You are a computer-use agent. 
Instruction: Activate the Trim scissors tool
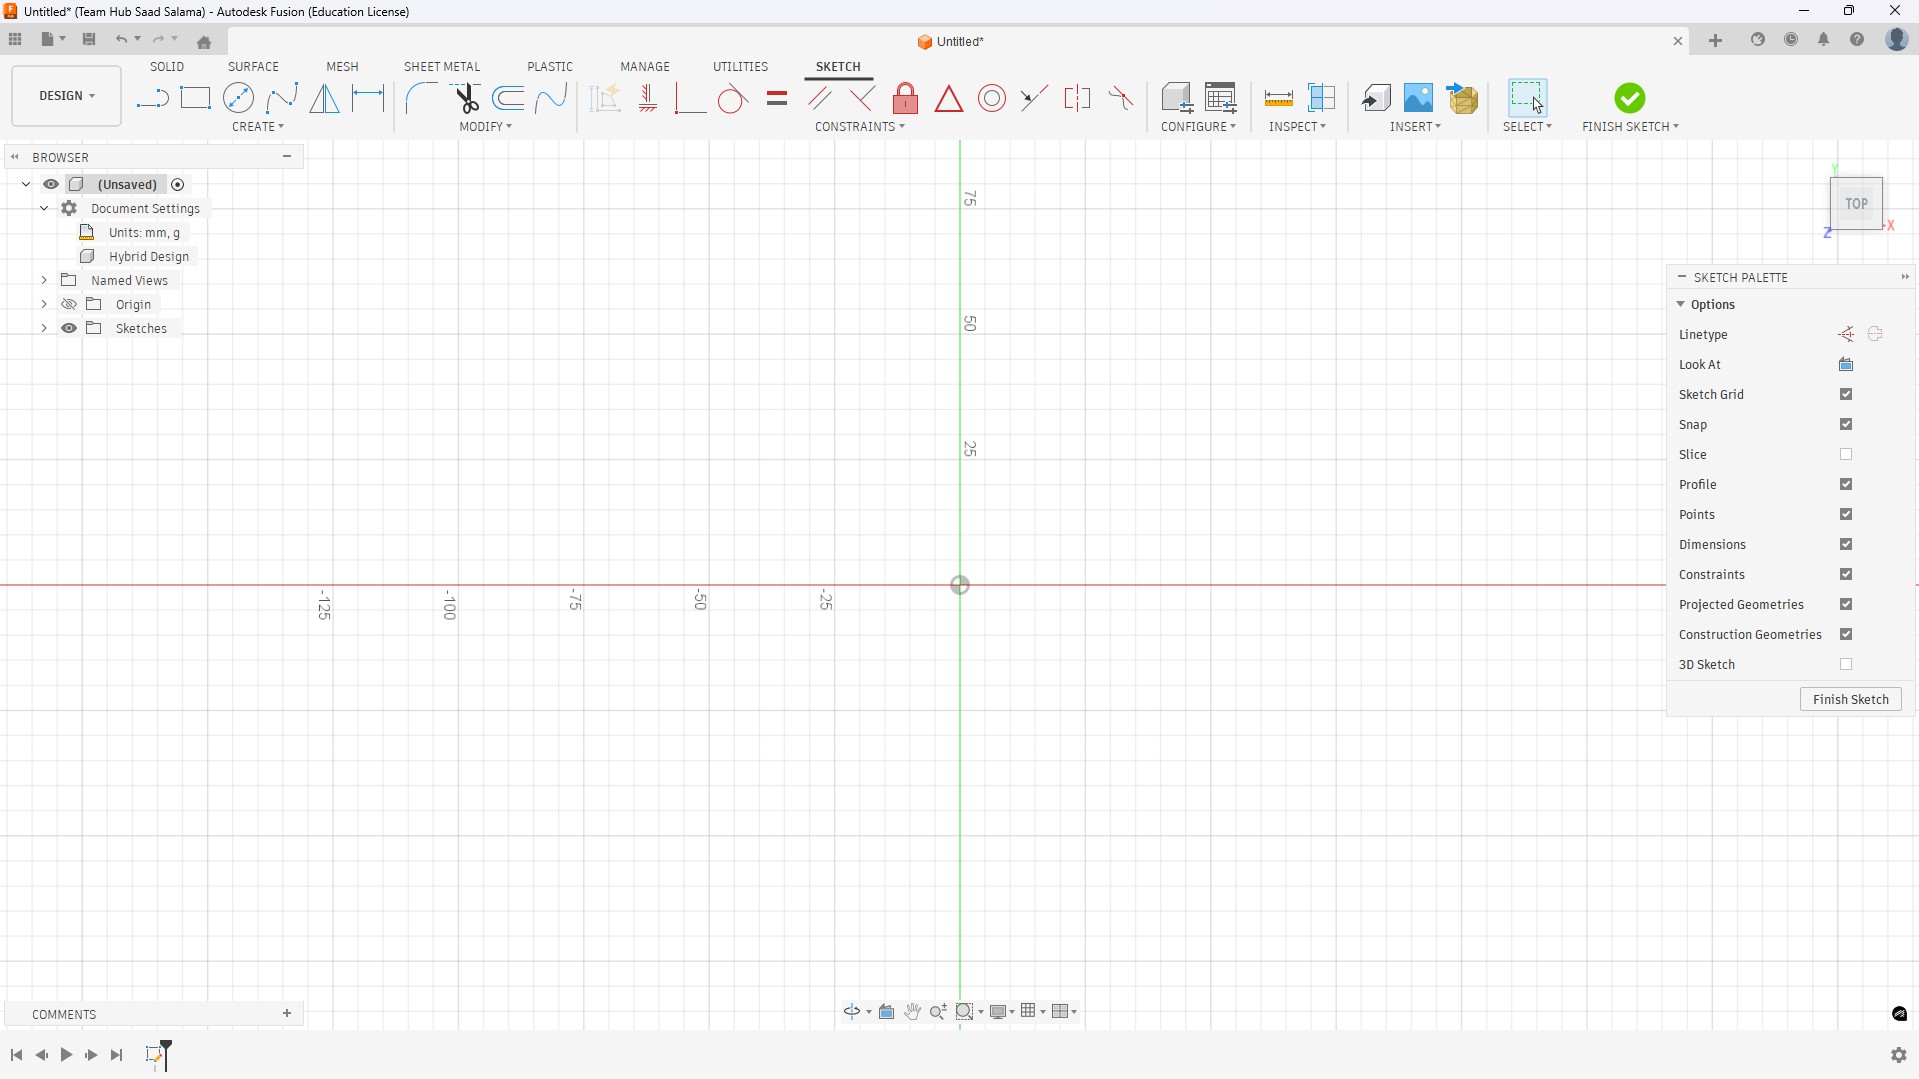[466, 98]
